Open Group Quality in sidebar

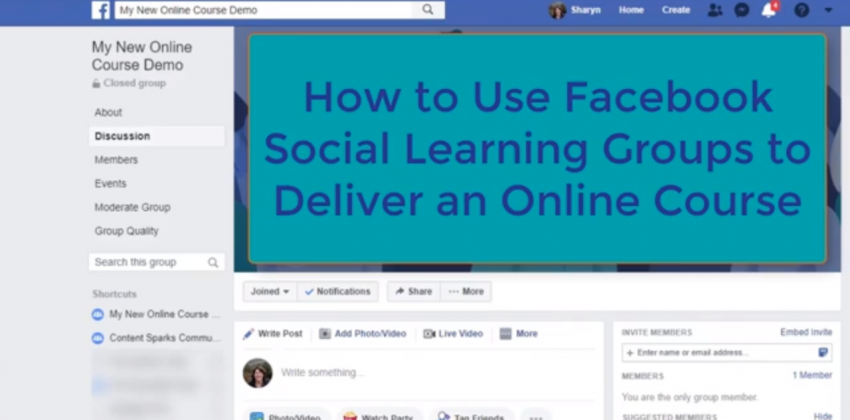(x=126, y=231)
